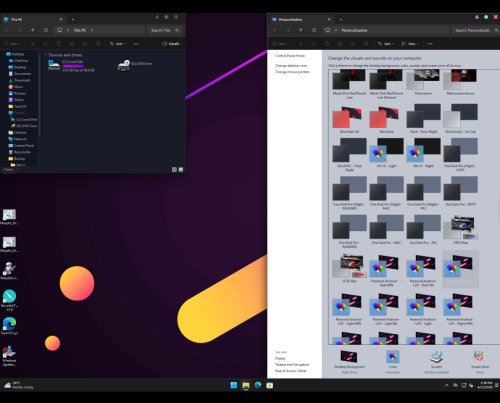
Task: Add a new tab in Personalization window
Action: (341, 20)
